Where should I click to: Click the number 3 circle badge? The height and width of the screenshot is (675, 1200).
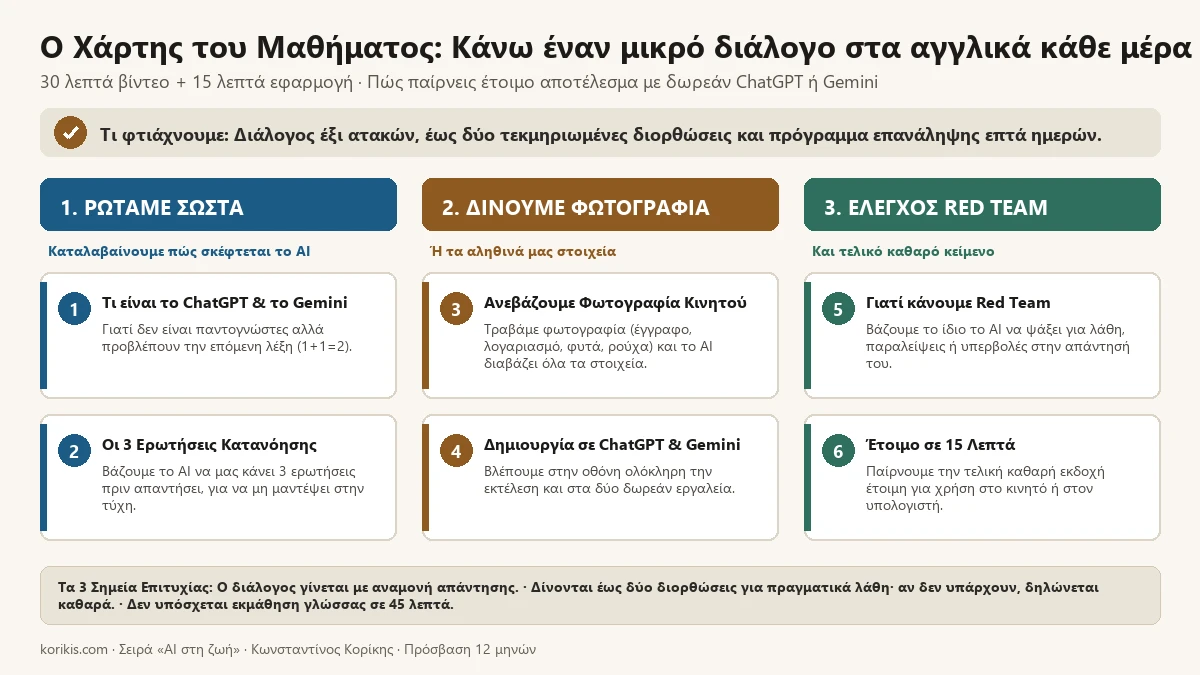click(x=456, y=309)
